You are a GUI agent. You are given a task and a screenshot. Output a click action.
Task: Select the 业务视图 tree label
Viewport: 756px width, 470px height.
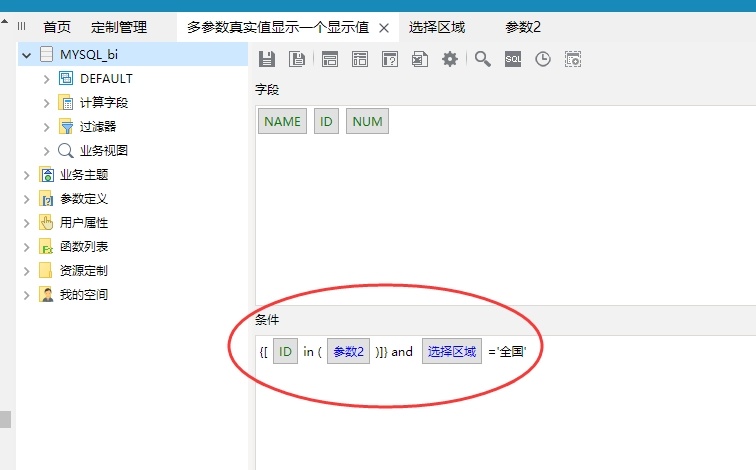[x=104, y=150]
